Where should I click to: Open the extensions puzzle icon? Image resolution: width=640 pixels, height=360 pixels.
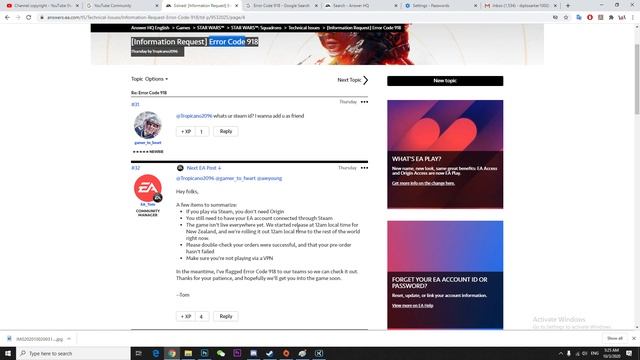coord(611,18)
